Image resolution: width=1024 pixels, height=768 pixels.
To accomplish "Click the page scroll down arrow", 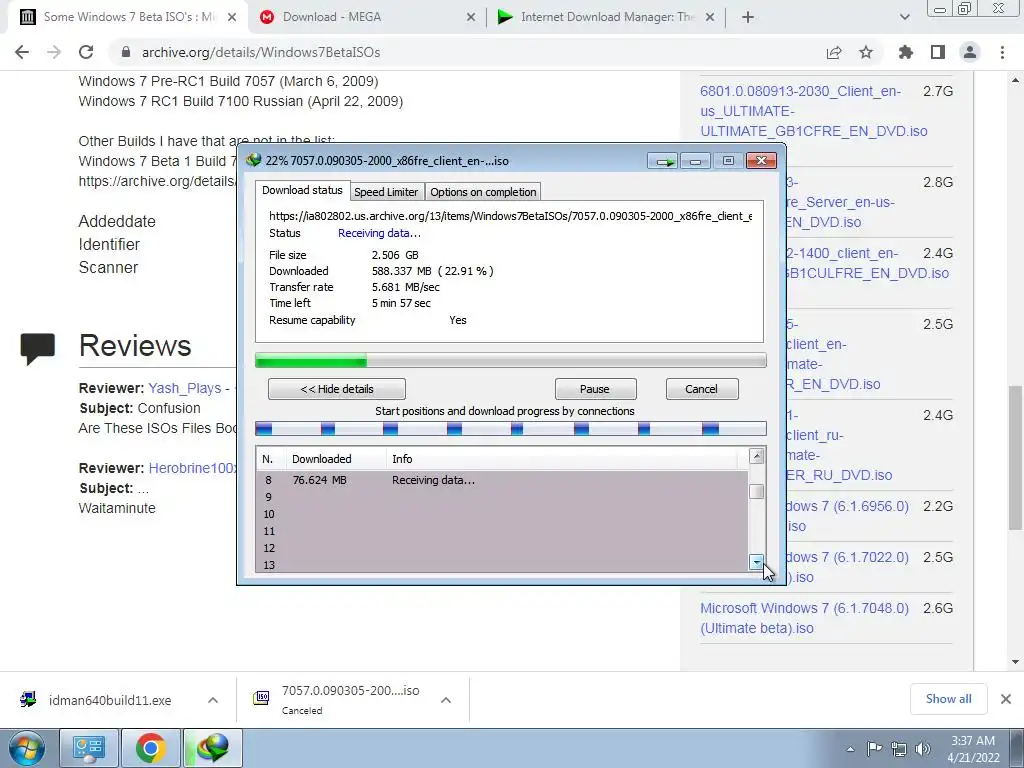I will pyautogui.click(x=1015, y=662).
